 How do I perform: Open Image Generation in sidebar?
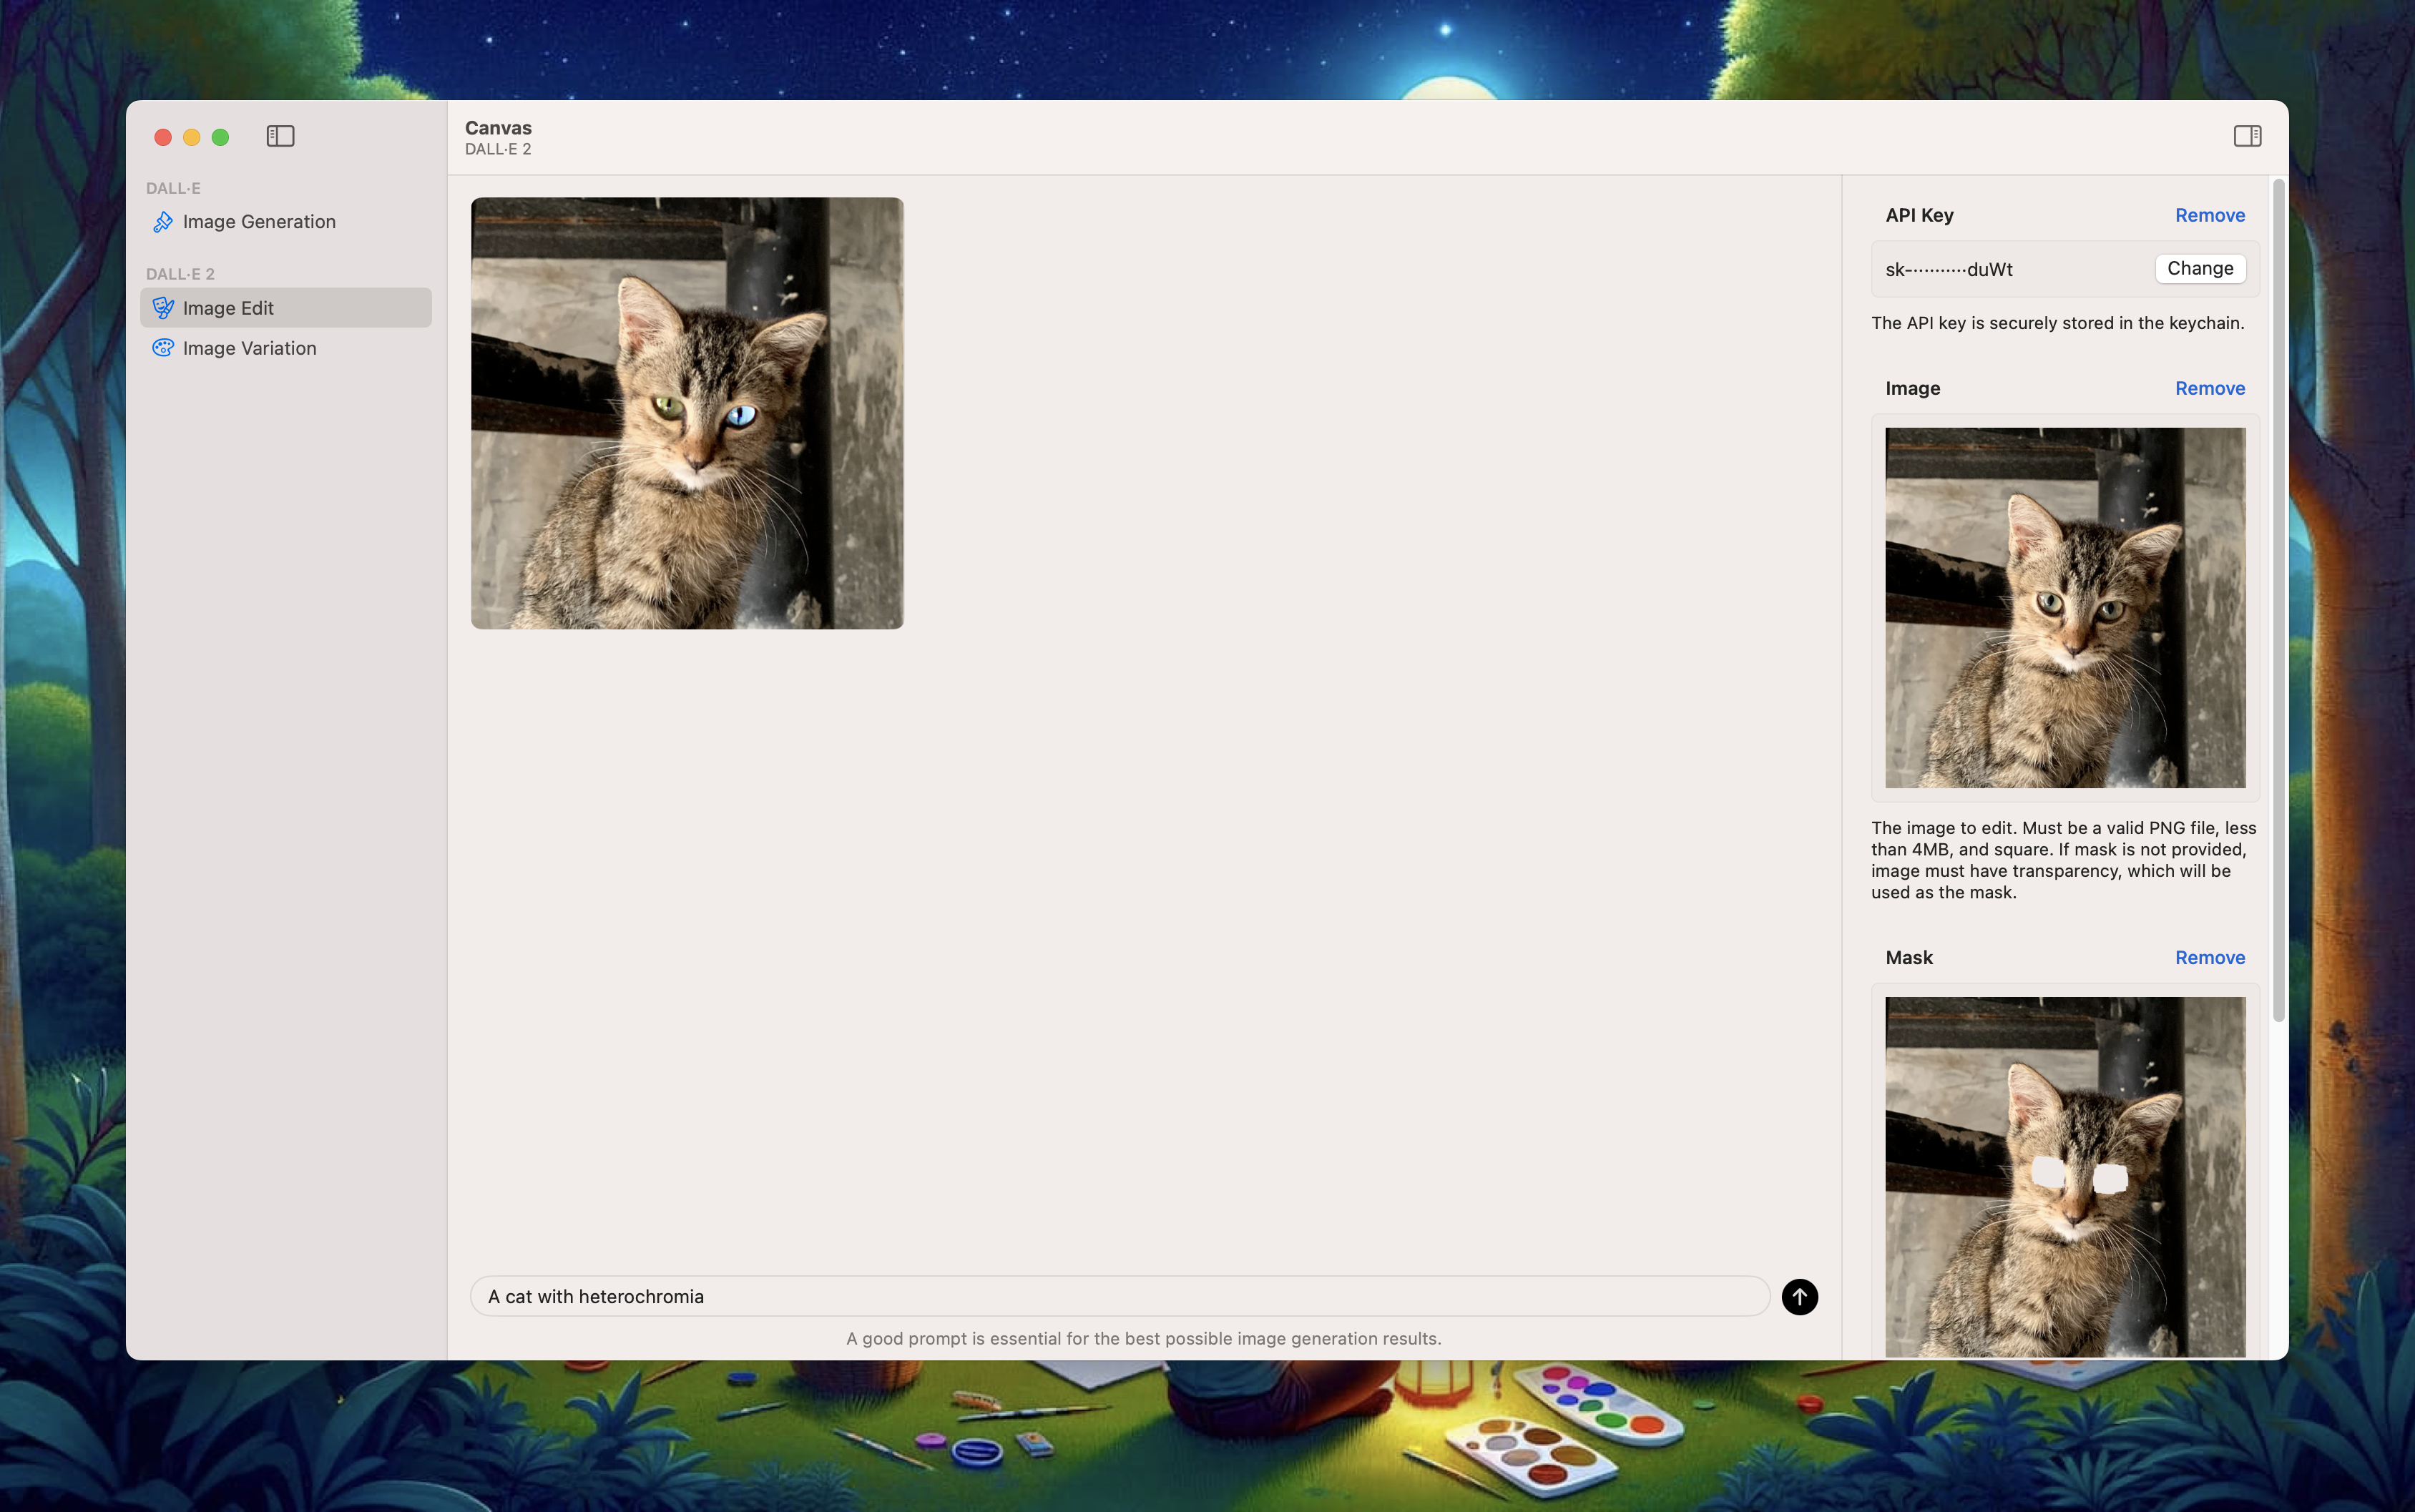259,222
